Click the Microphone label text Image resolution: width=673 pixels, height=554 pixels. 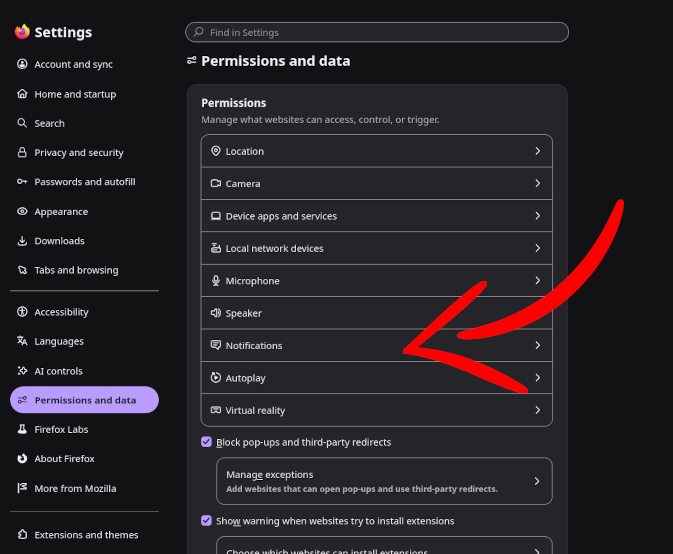(x=252, y=281)
